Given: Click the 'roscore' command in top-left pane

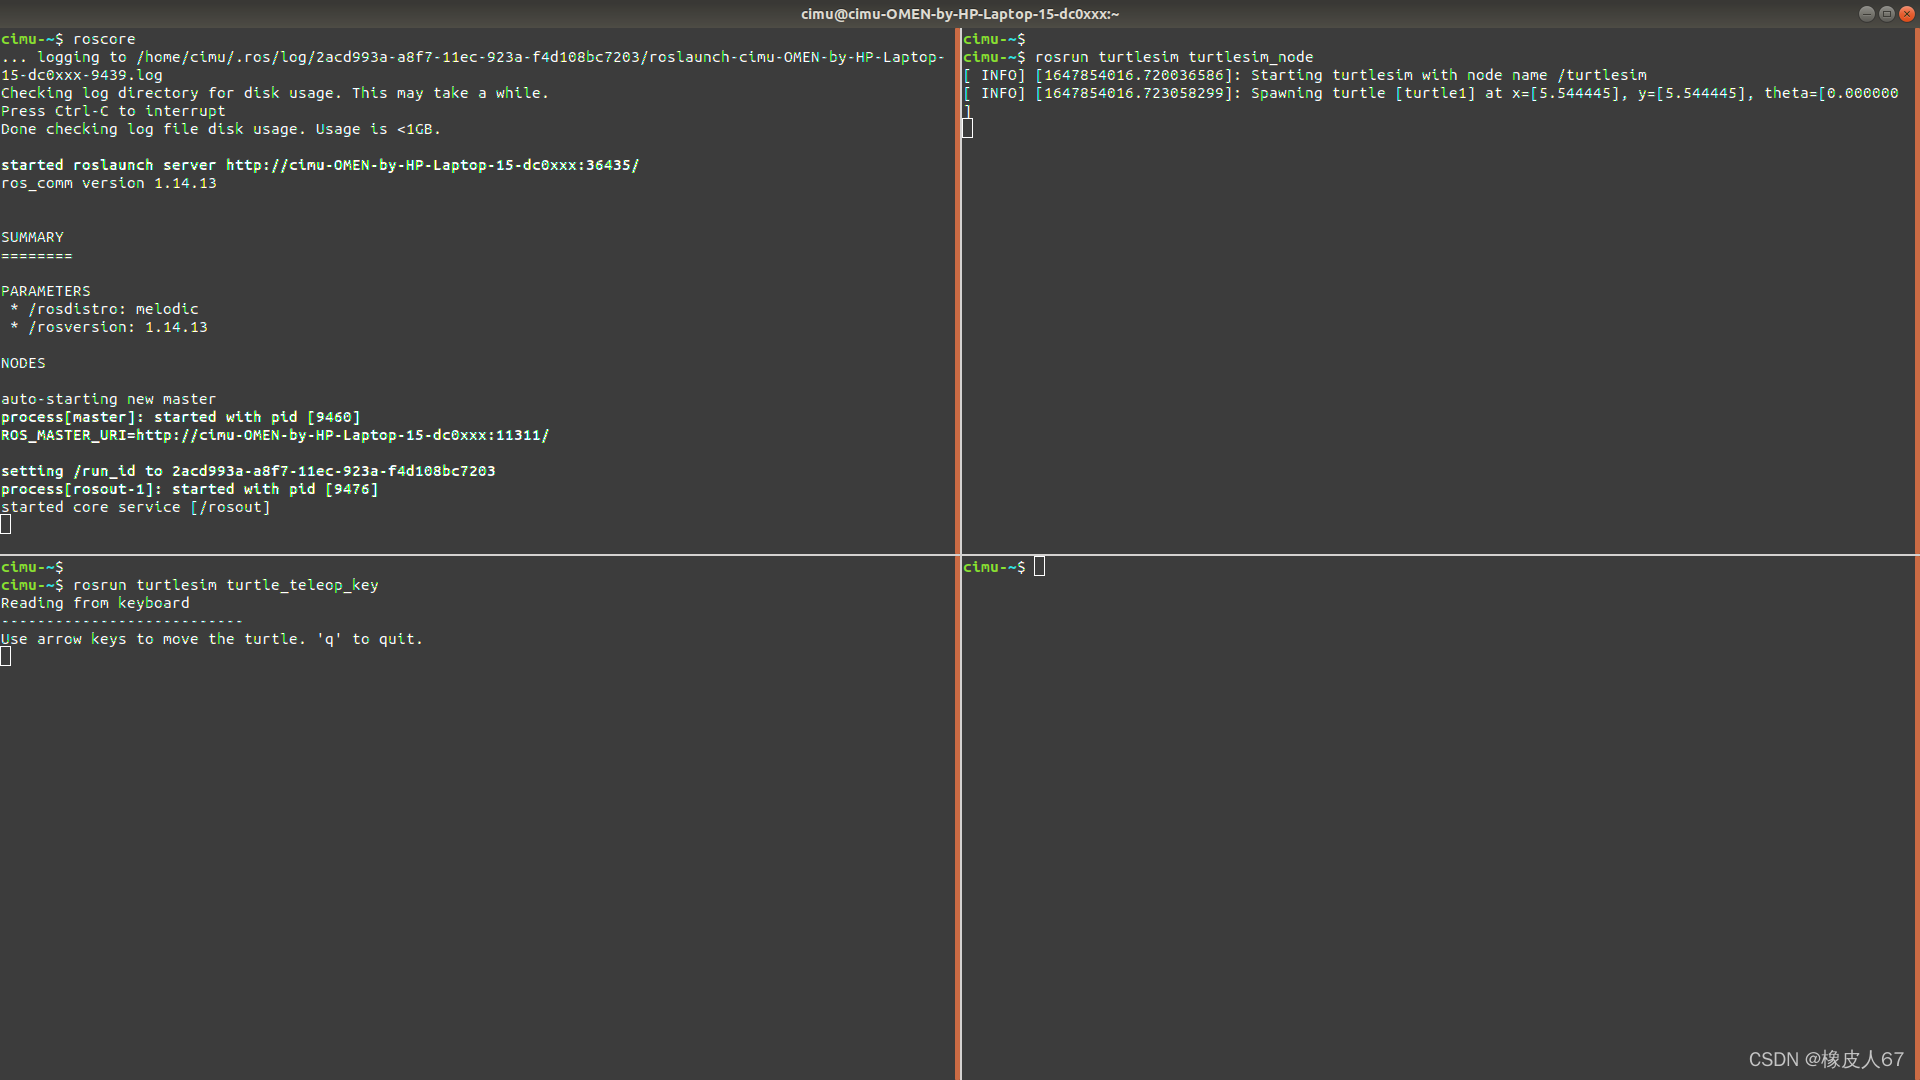Looking at the screenshot, I should (x=104, y=39).
